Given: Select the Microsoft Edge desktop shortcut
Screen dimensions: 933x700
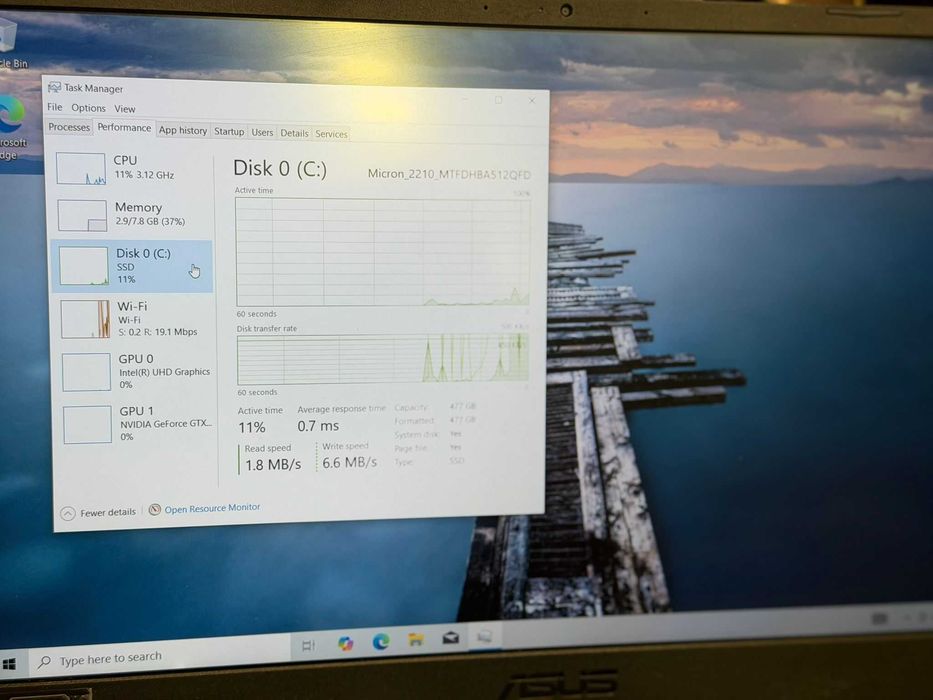Looking at the screenshot, I should click(x=12, y=128).
